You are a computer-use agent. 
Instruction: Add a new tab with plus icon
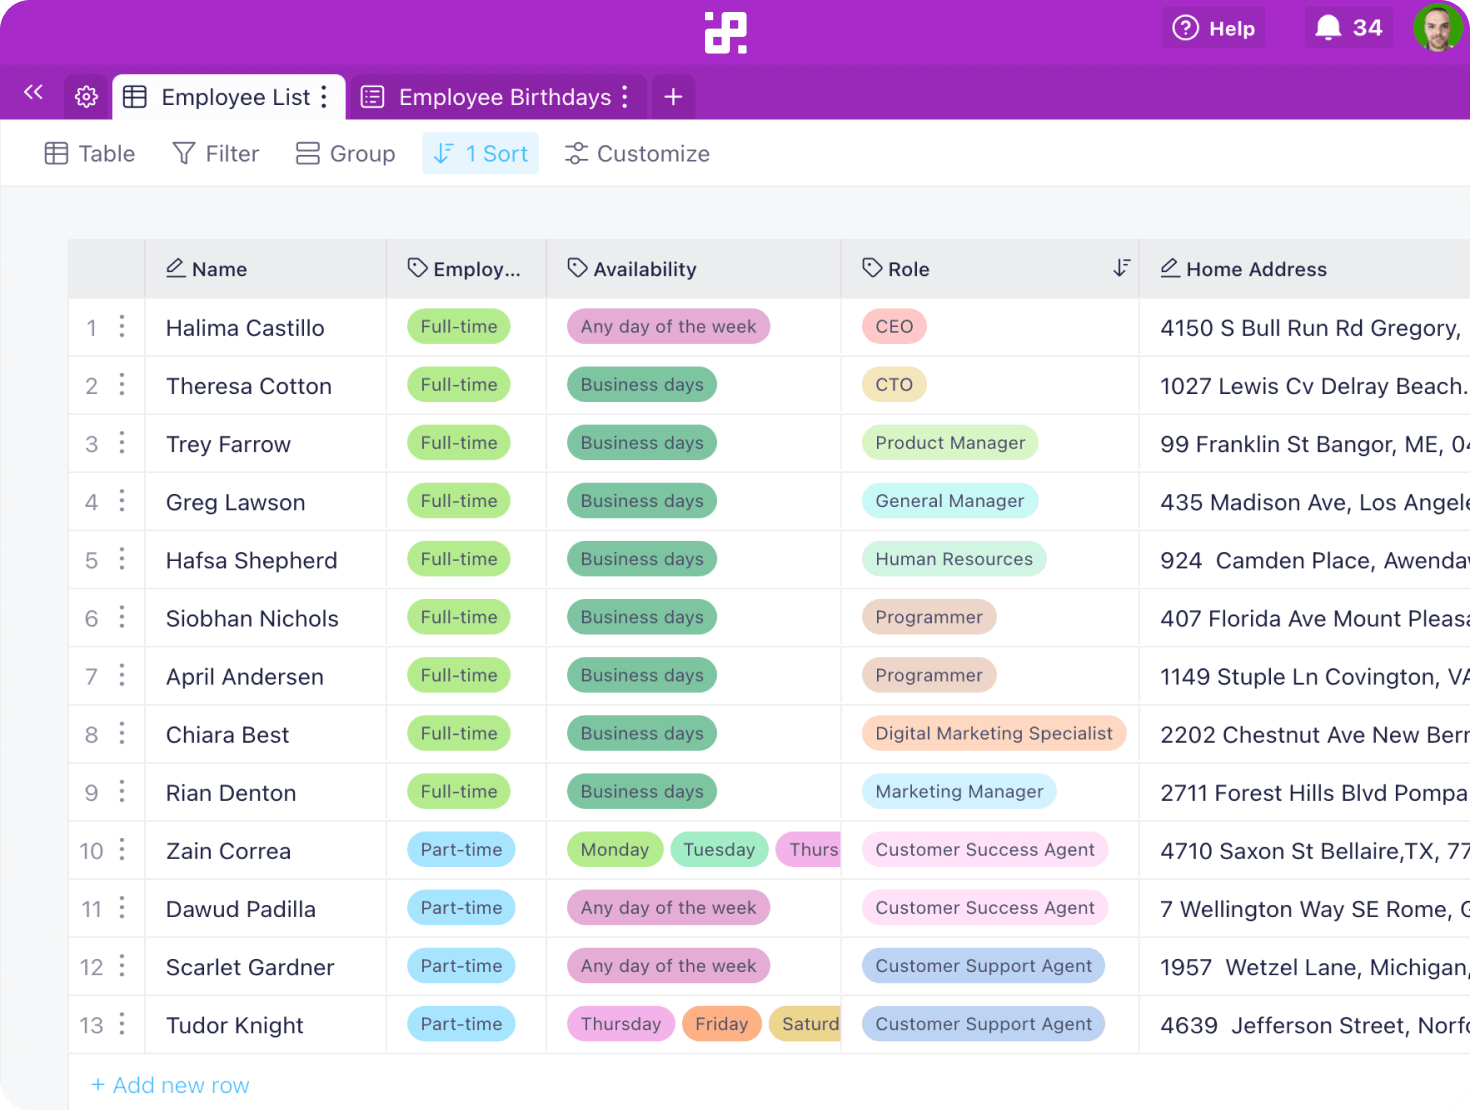(673, 97)
